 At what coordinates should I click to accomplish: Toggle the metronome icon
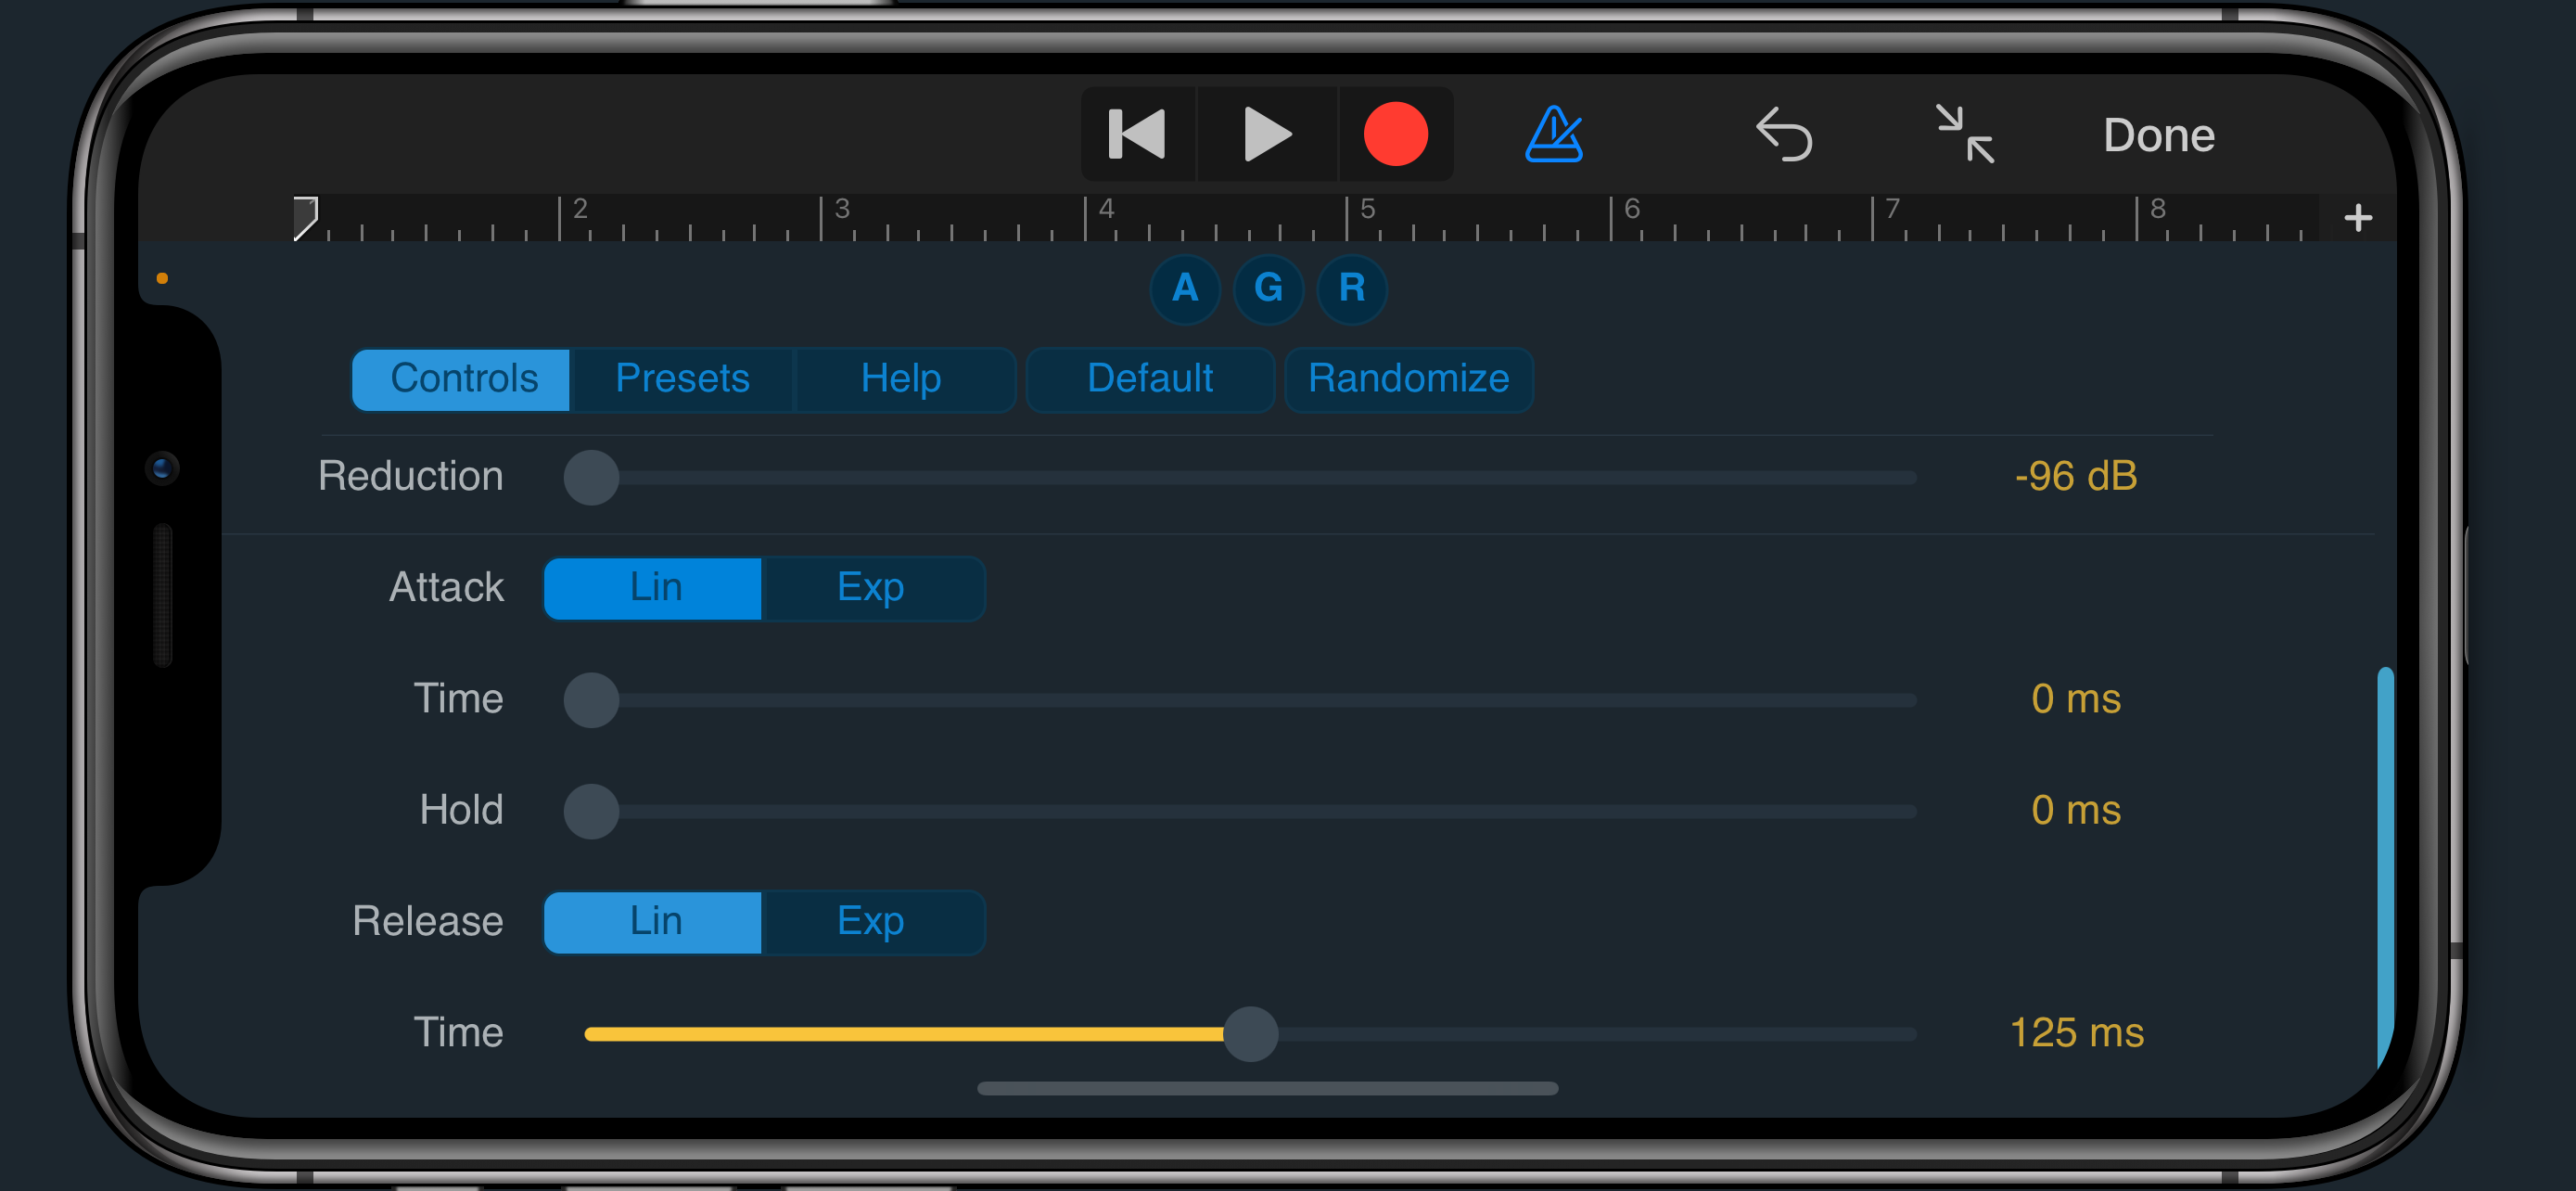point(1553,134)
